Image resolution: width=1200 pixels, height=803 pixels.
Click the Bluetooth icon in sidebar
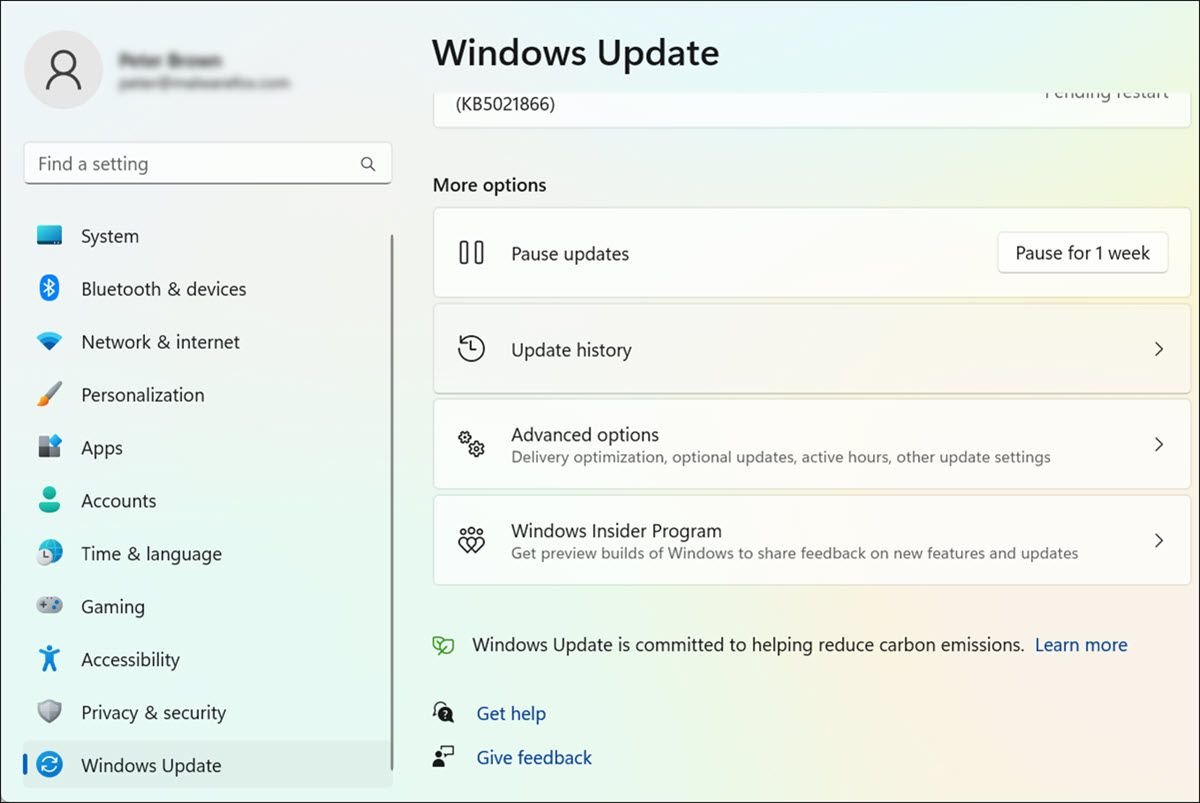[x=49, y=288]
